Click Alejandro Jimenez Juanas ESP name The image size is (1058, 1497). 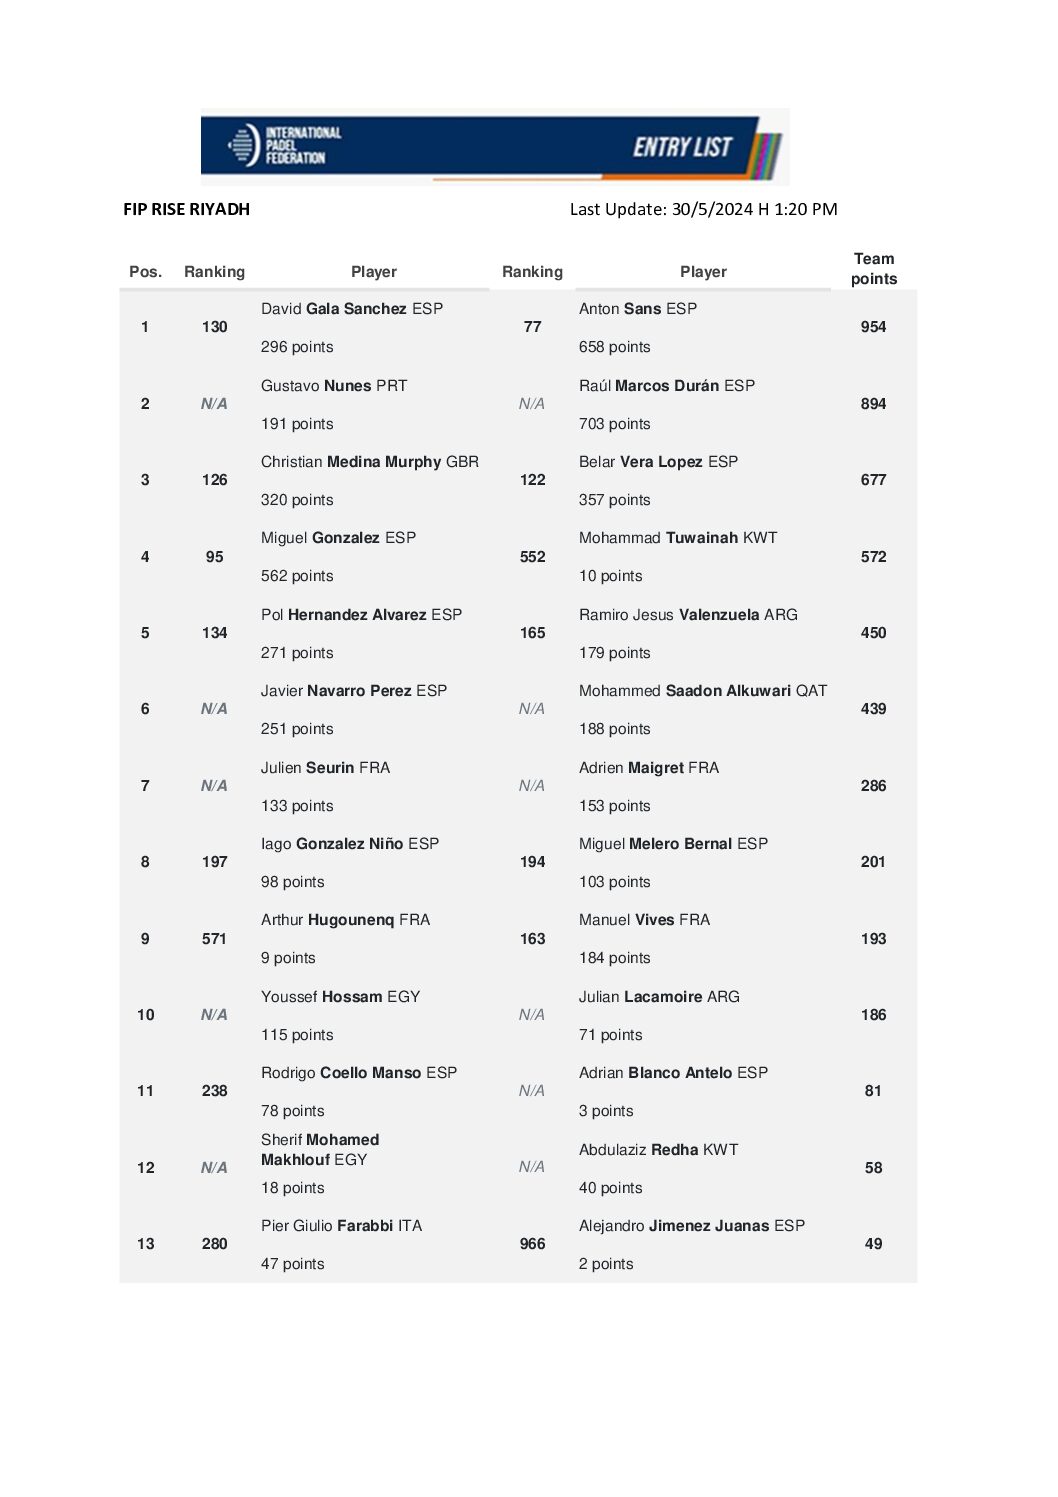pyautogui.click(x=691, y=1226)
